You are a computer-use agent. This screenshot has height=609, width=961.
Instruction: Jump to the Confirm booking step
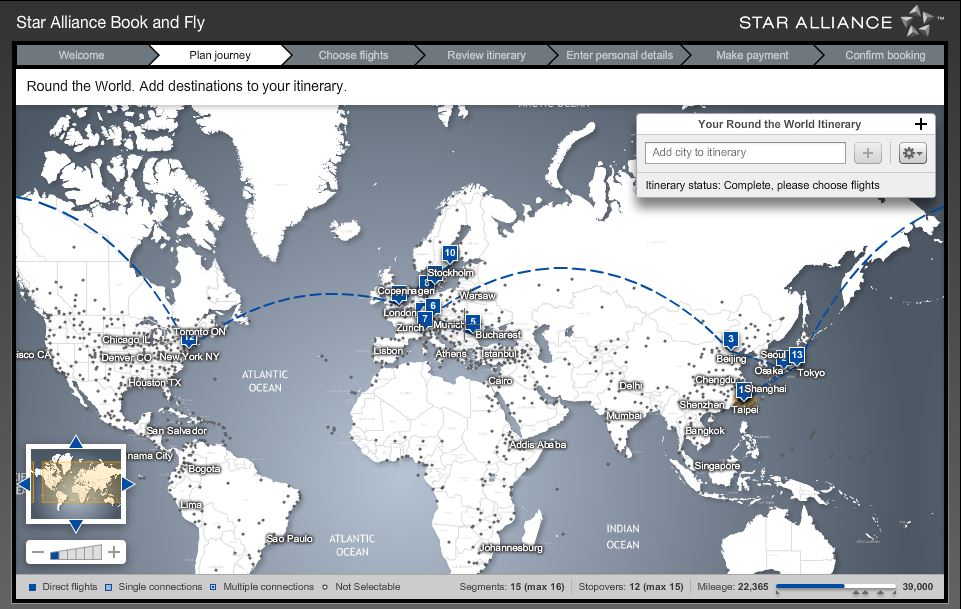885,55
